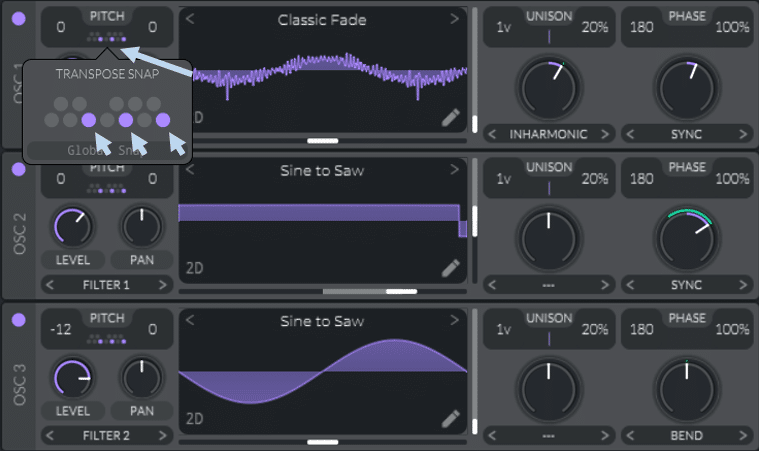759x451 pixels.
Task: Open the FILTER 1 destination selector
Action: [106, 285]
